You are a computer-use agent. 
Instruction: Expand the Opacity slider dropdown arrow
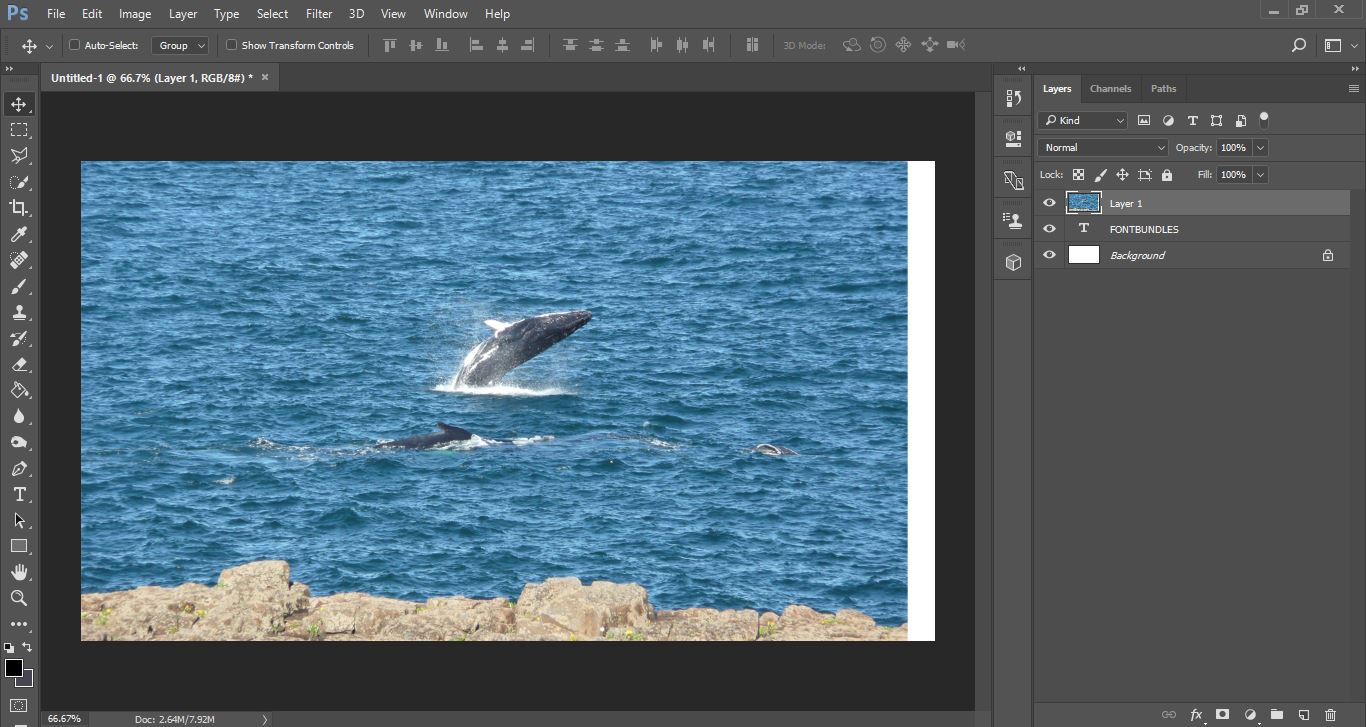[x=1260, y=147]
